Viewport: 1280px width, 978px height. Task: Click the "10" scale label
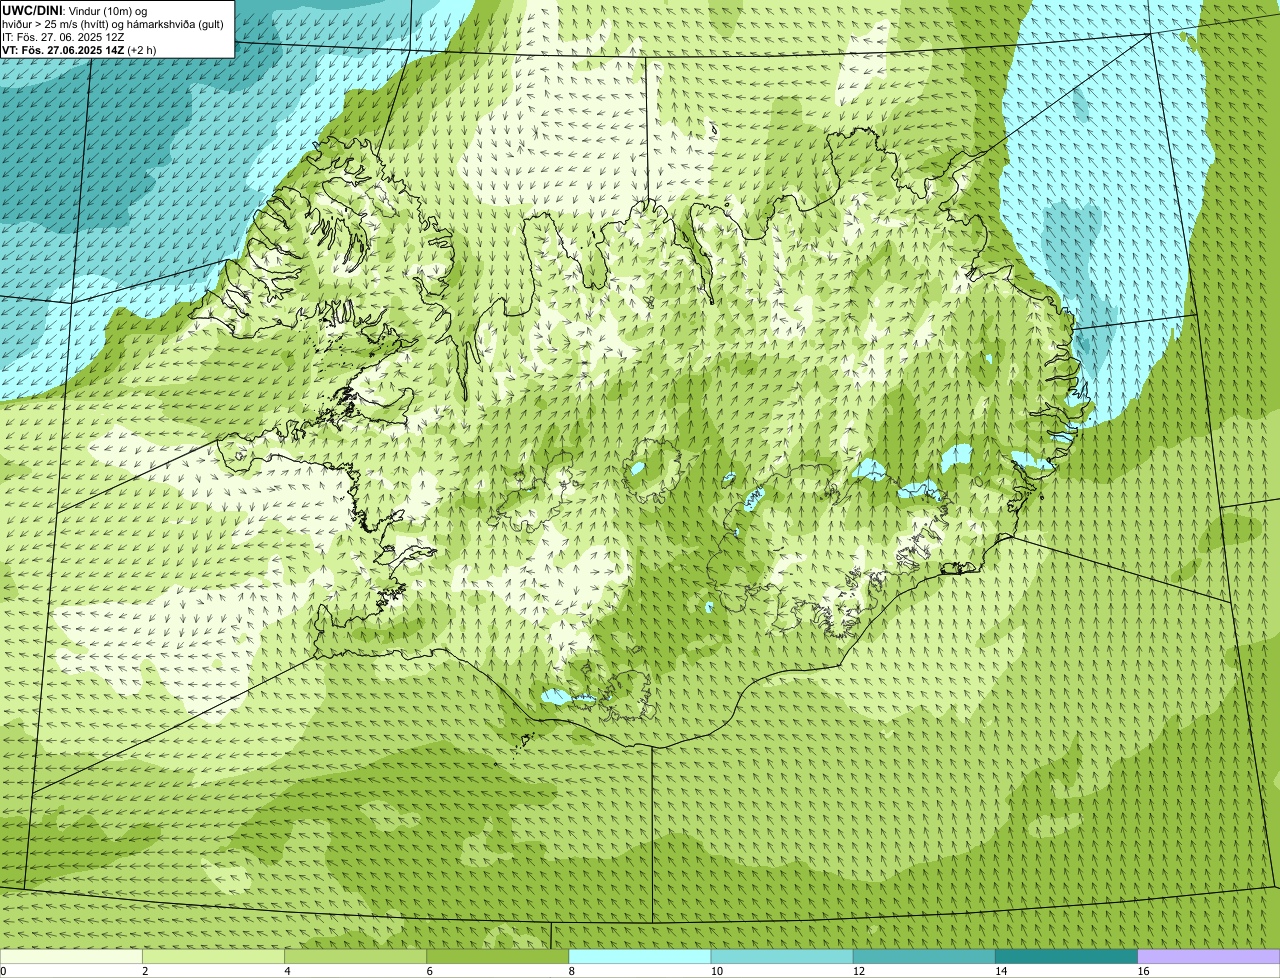[x=716, y=971]
